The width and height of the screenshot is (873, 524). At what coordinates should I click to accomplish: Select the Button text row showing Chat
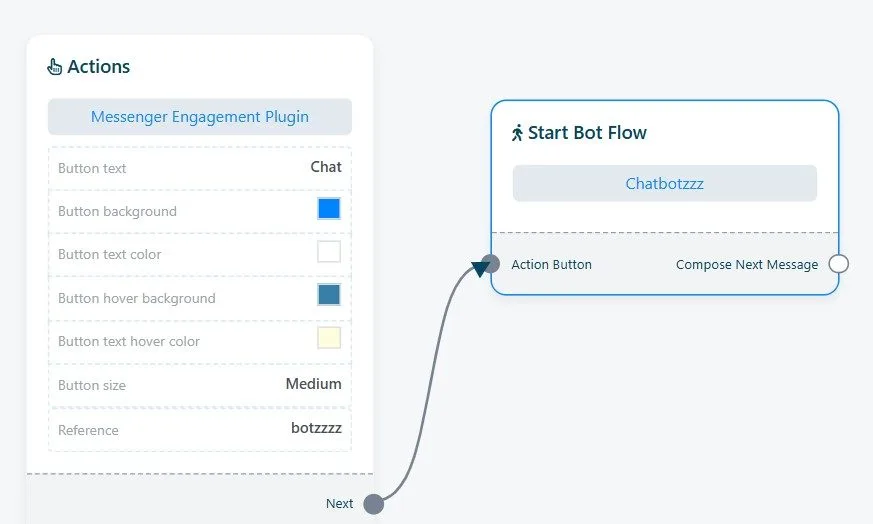coord(200,168)
